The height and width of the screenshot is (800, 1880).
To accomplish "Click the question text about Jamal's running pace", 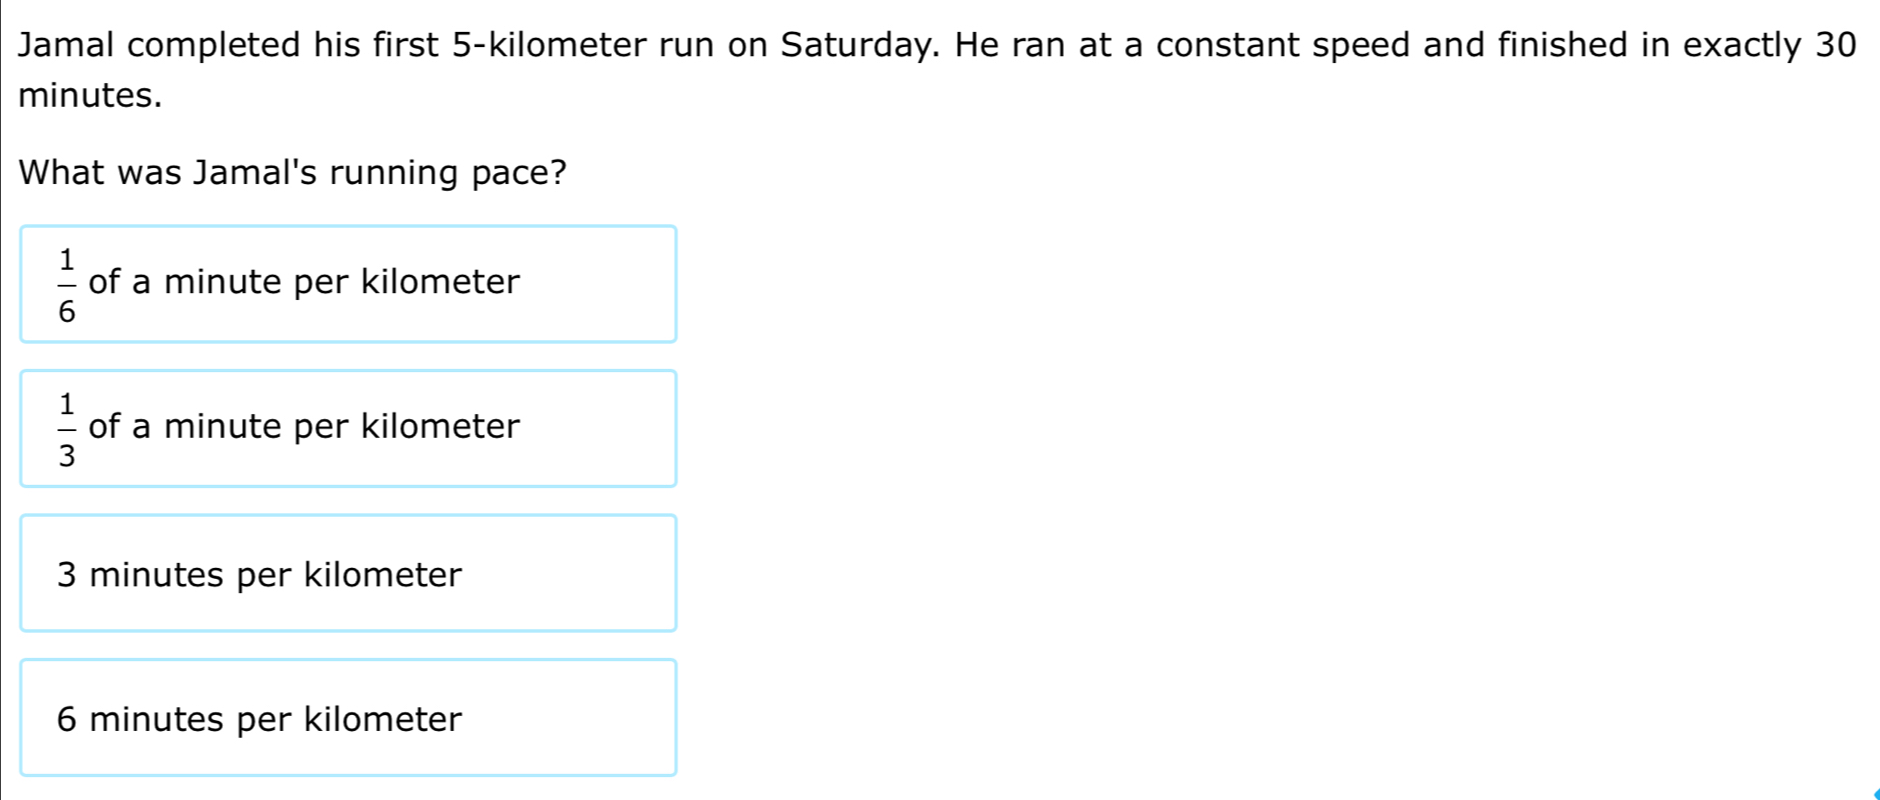I will coord(293,173).
